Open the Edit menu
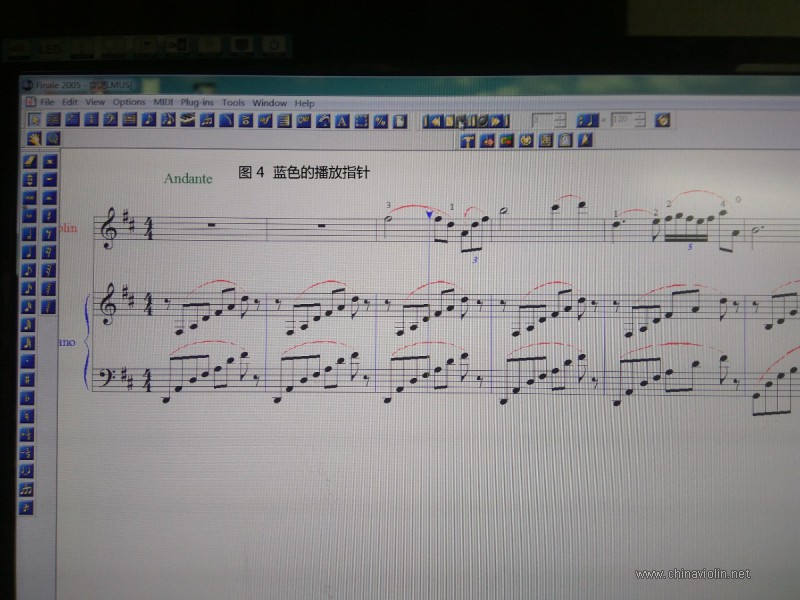This screenshot has width=800, height=600. (70, 102)
